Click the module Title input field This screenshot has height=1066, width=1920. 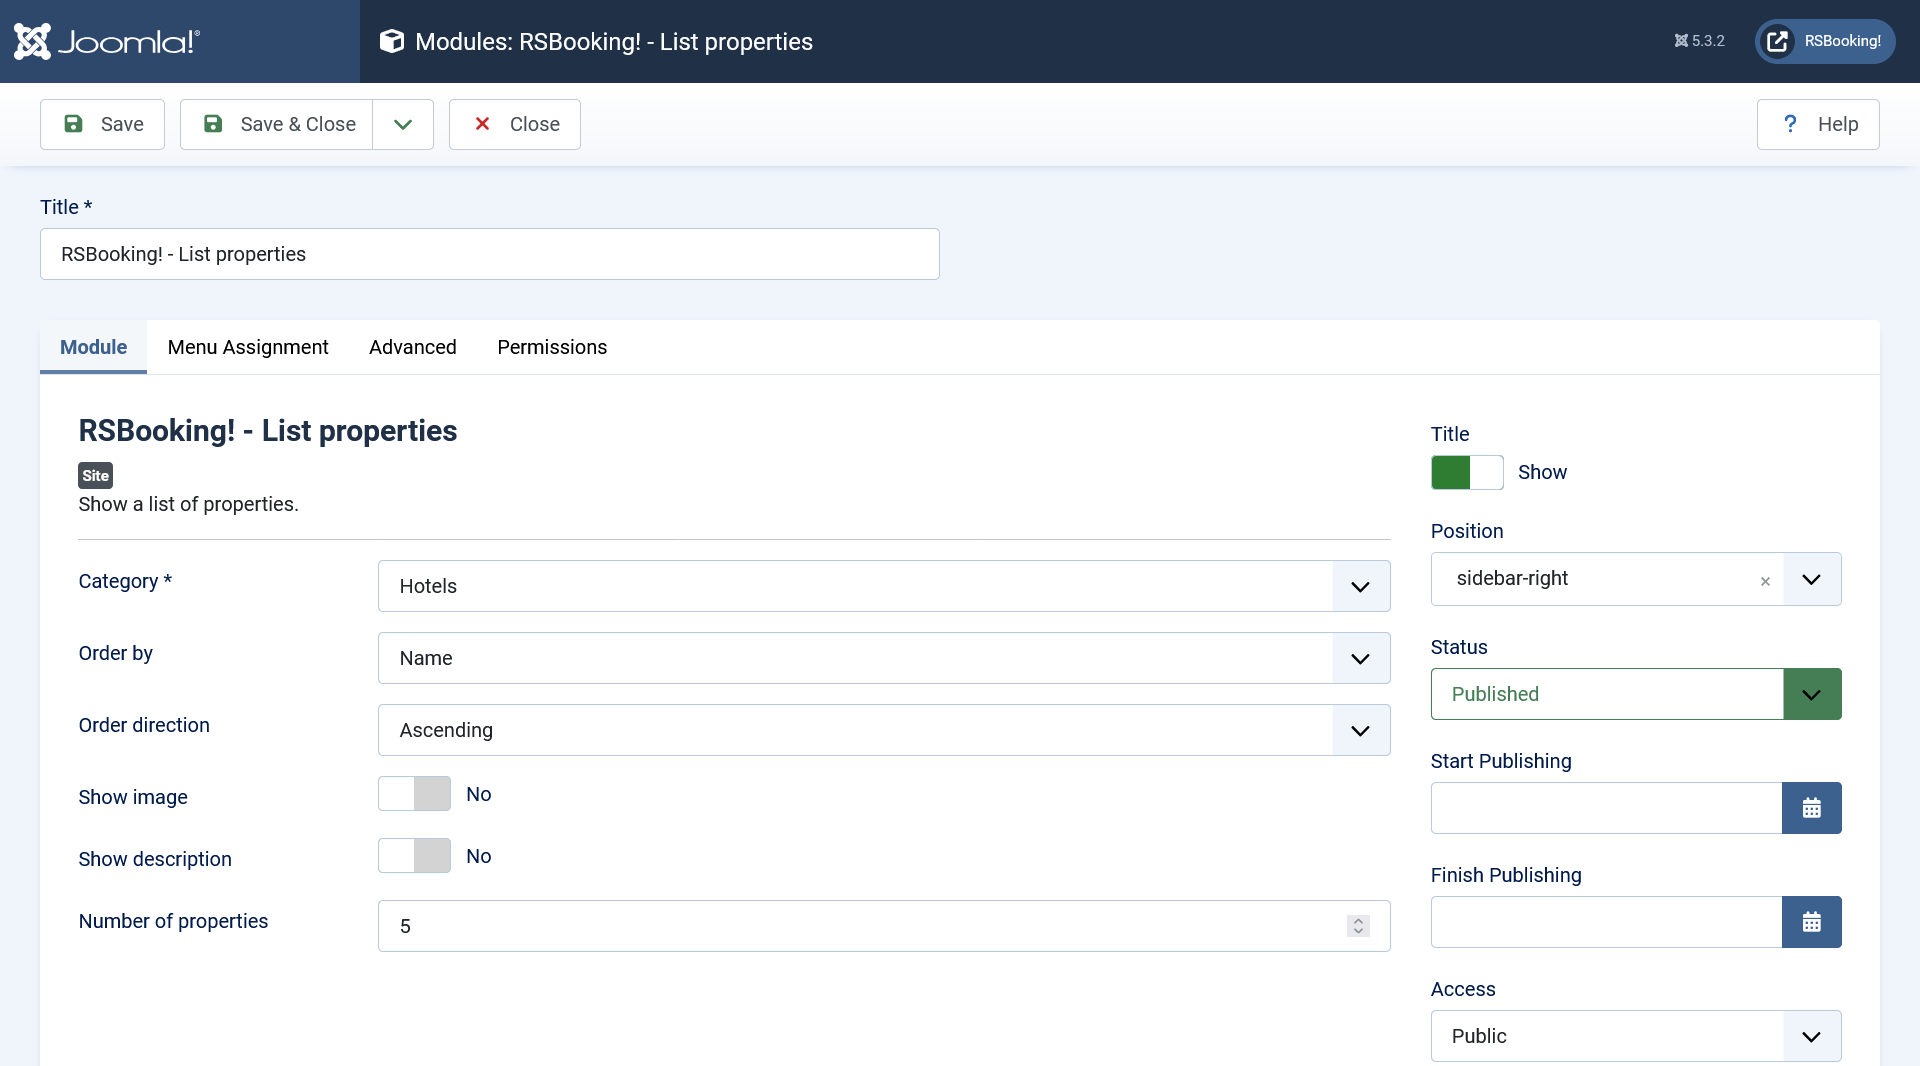490,254
